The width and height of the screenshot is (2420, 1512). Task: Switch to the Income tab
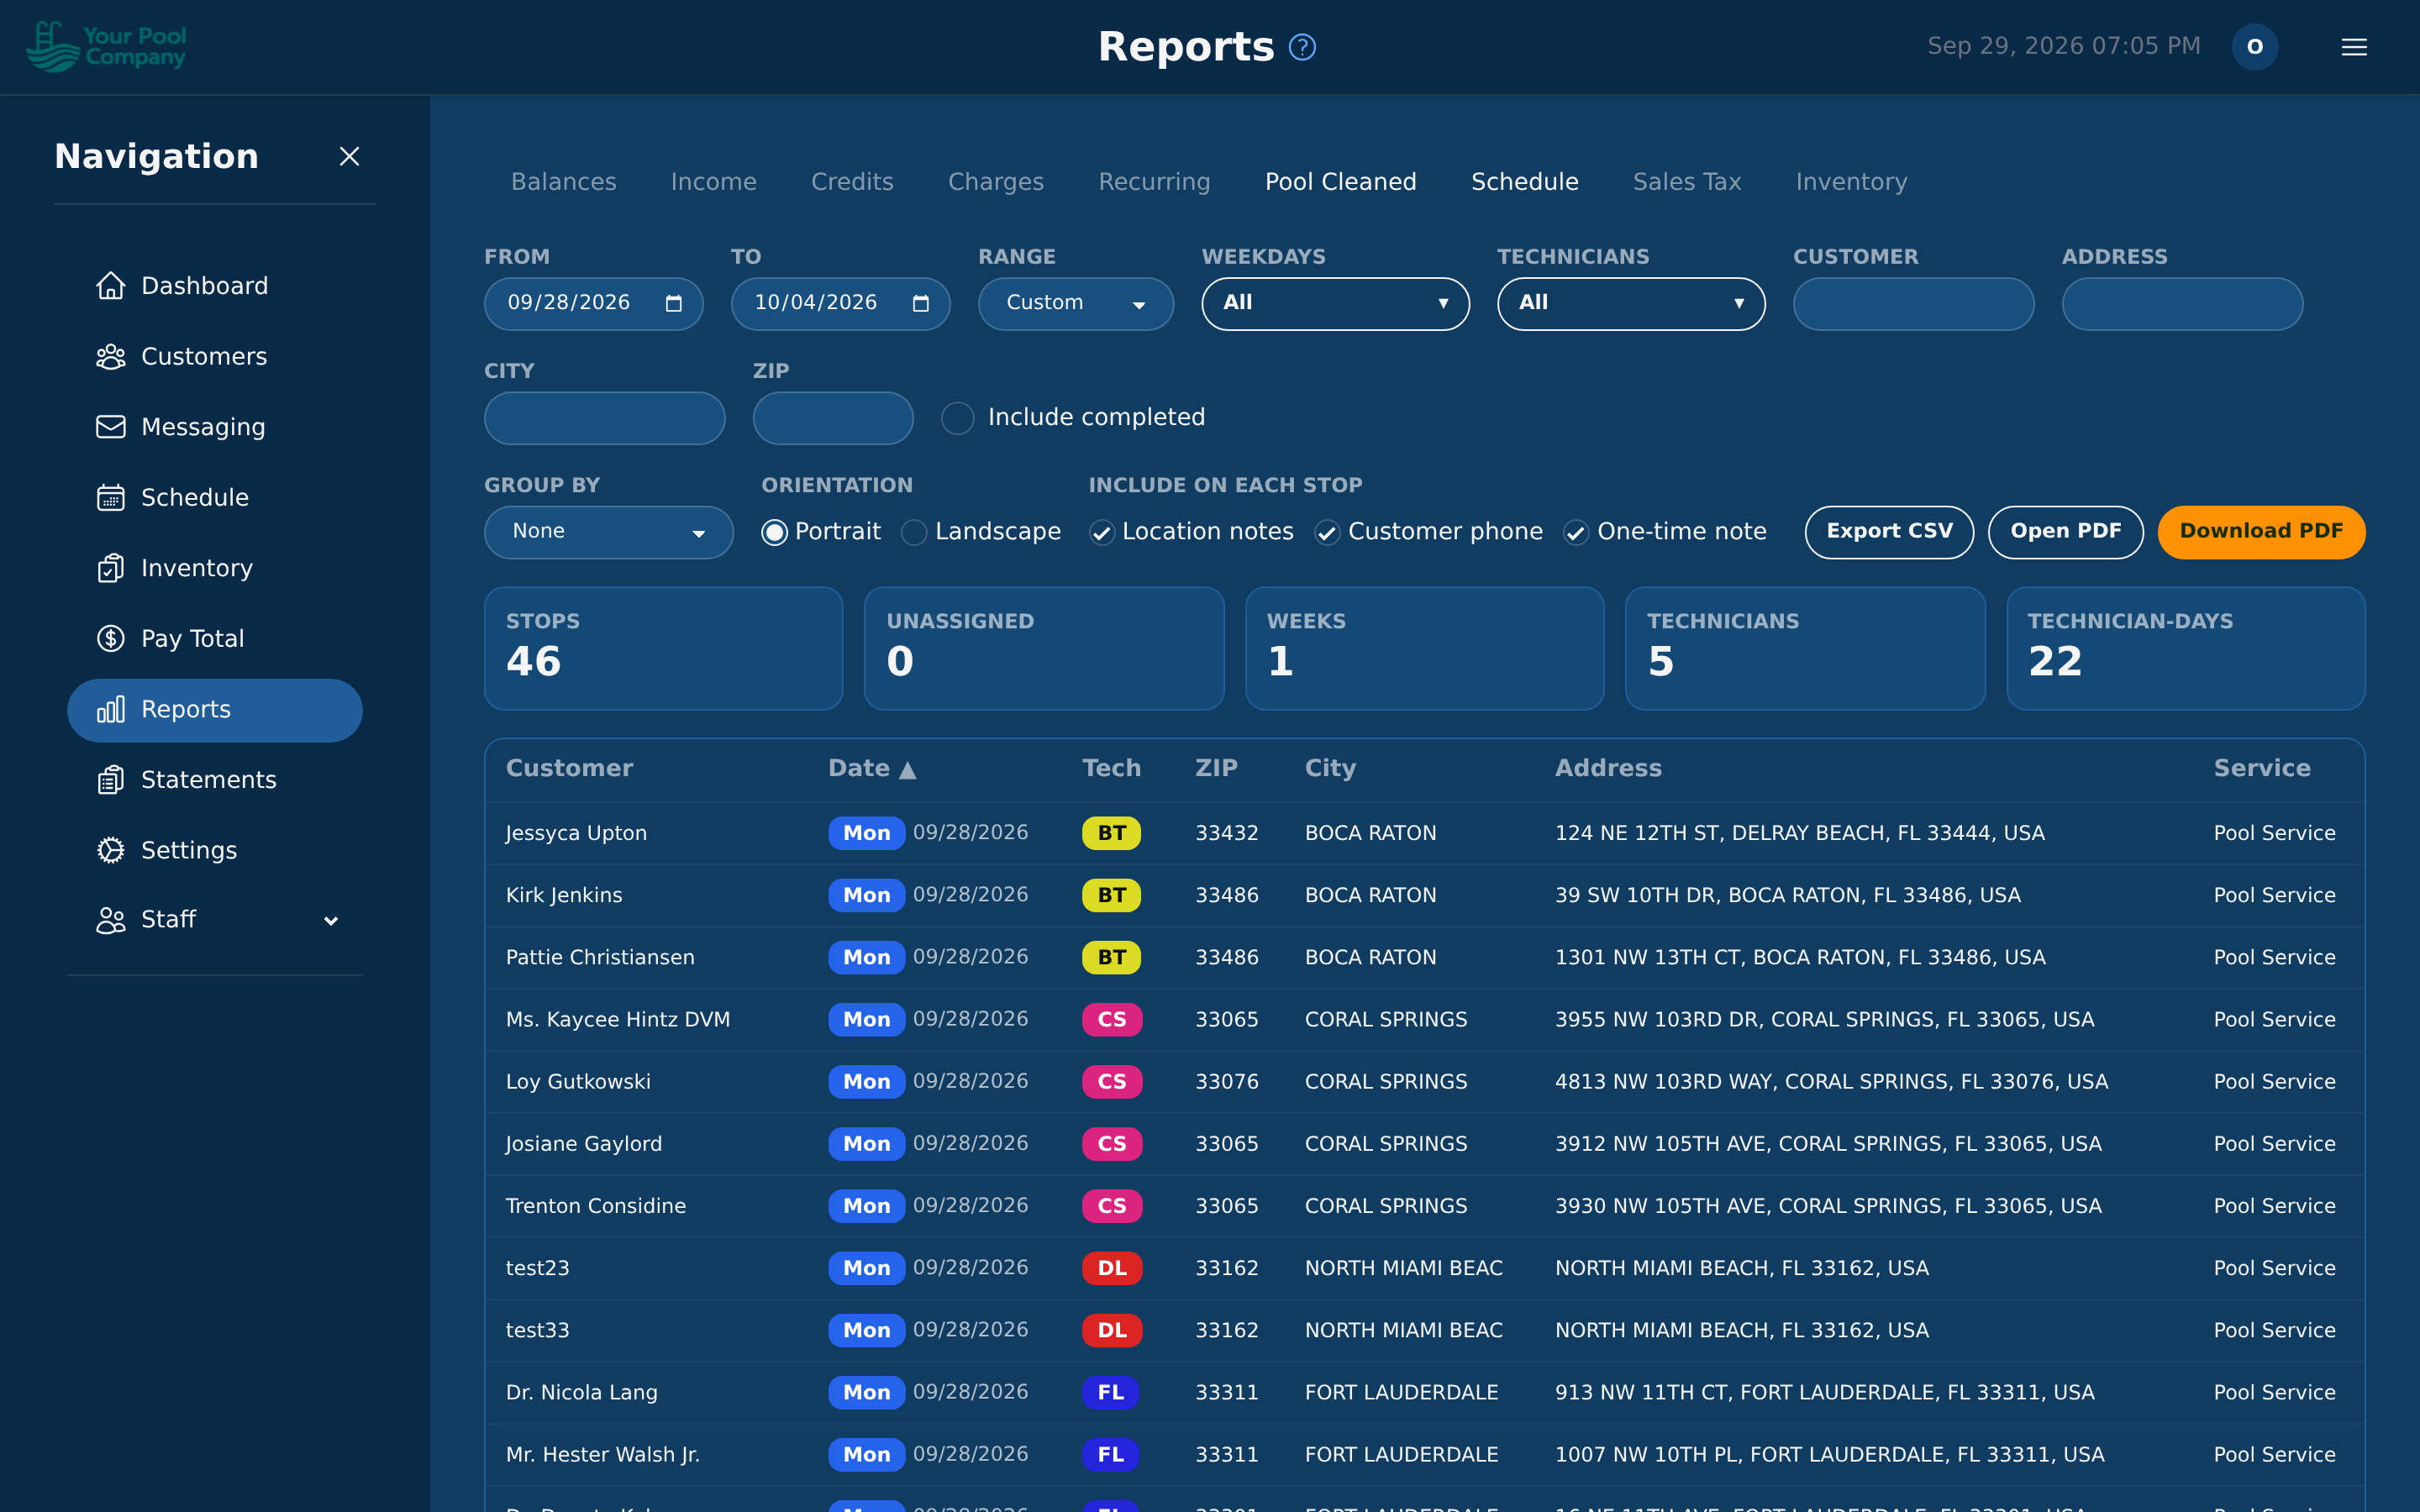click(x=713, y=182)
